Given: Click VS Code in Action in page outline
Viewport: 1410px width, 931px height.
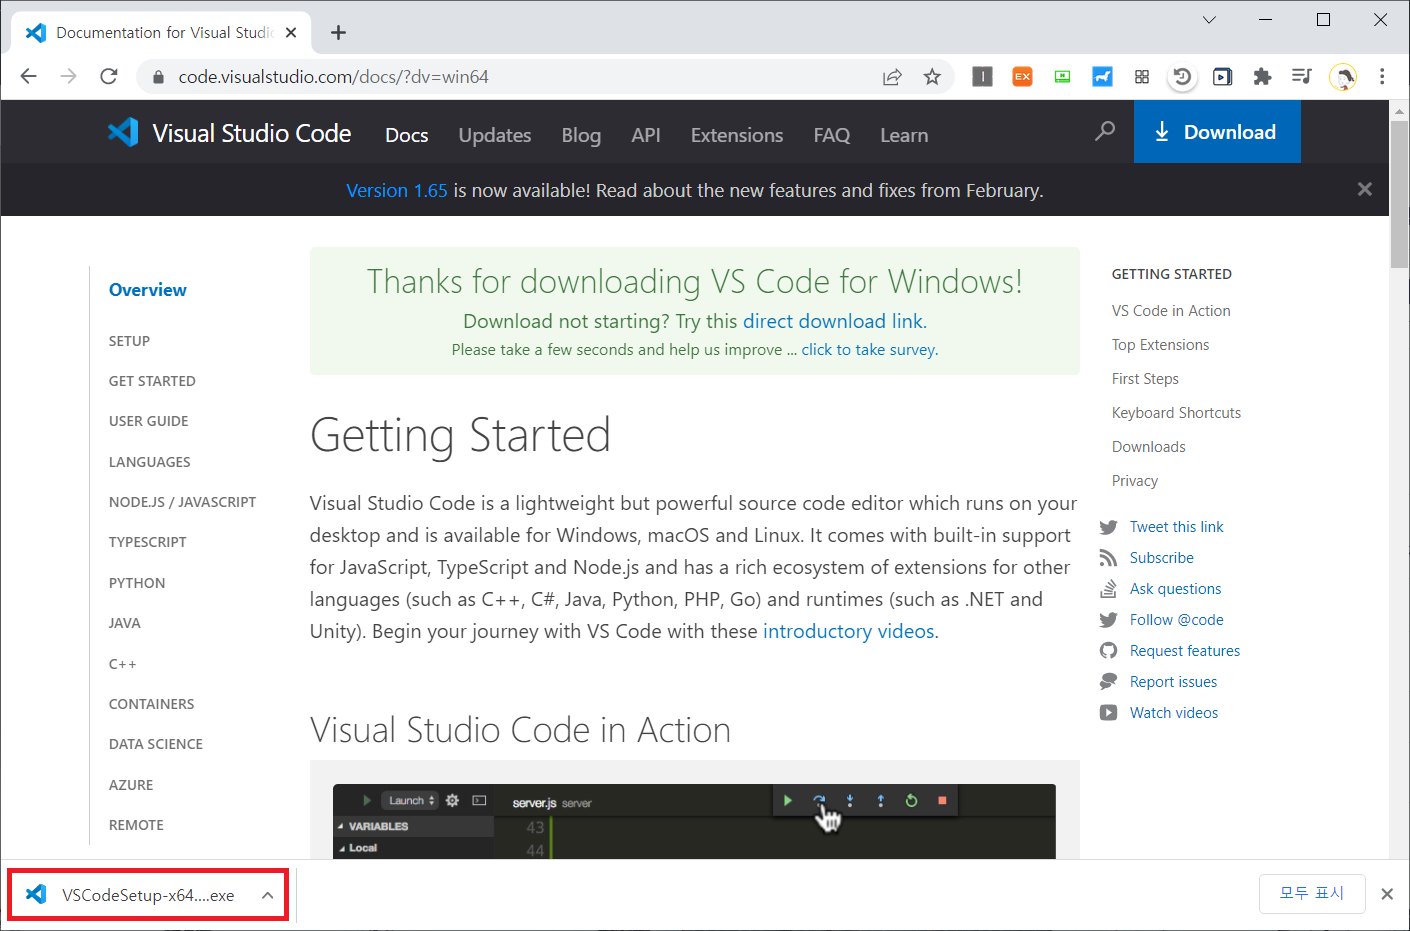Looking at the screenshot, I should click(x=1171, y=311).
